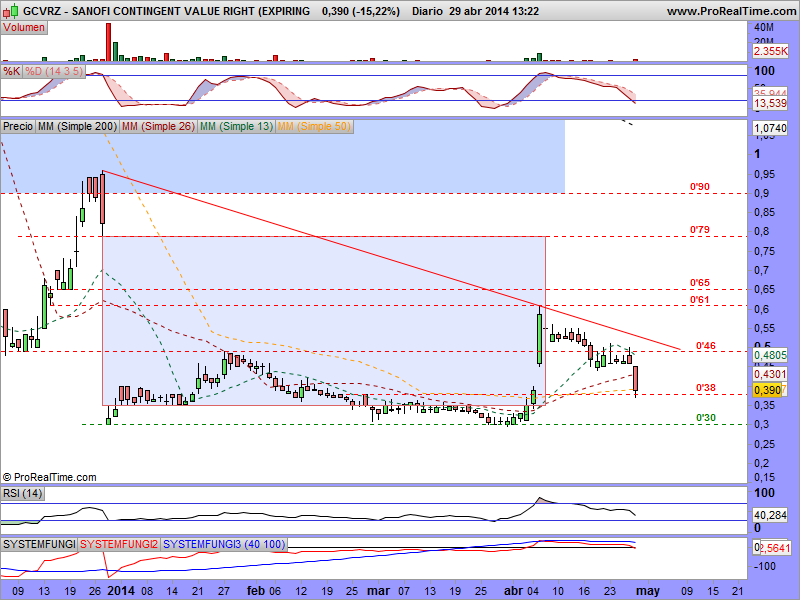Click the abr marker on date axis
This screenshot has width=800, height=600.
click(x=513, y=591)
